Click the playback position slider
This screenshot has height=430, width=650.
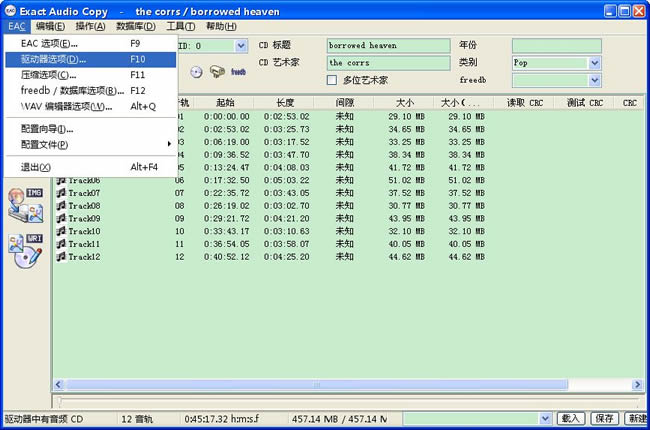tap(60, 401)
